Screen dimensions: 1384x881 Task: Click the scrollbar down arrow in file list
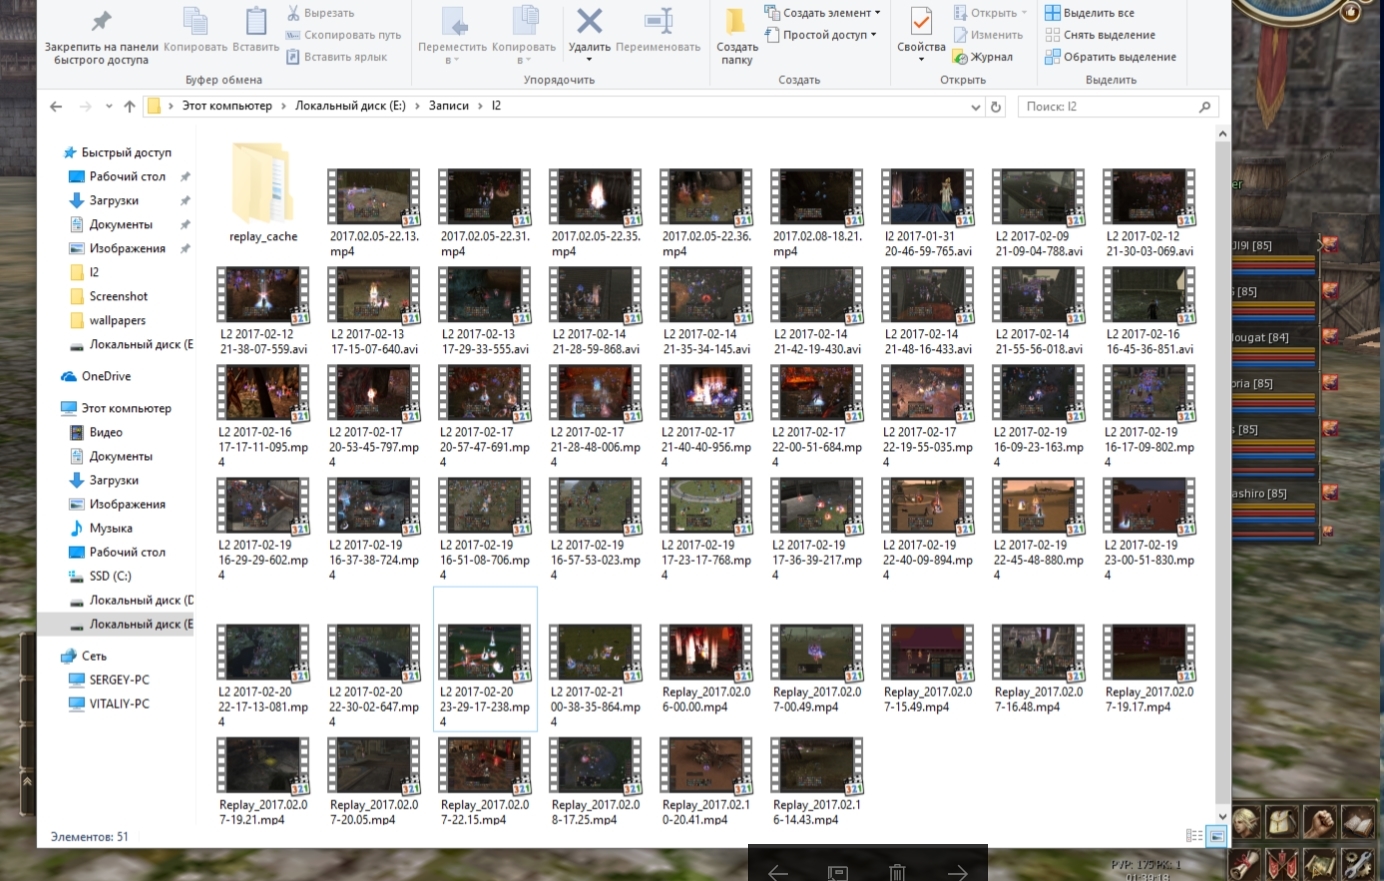[x=1222, y=817]
